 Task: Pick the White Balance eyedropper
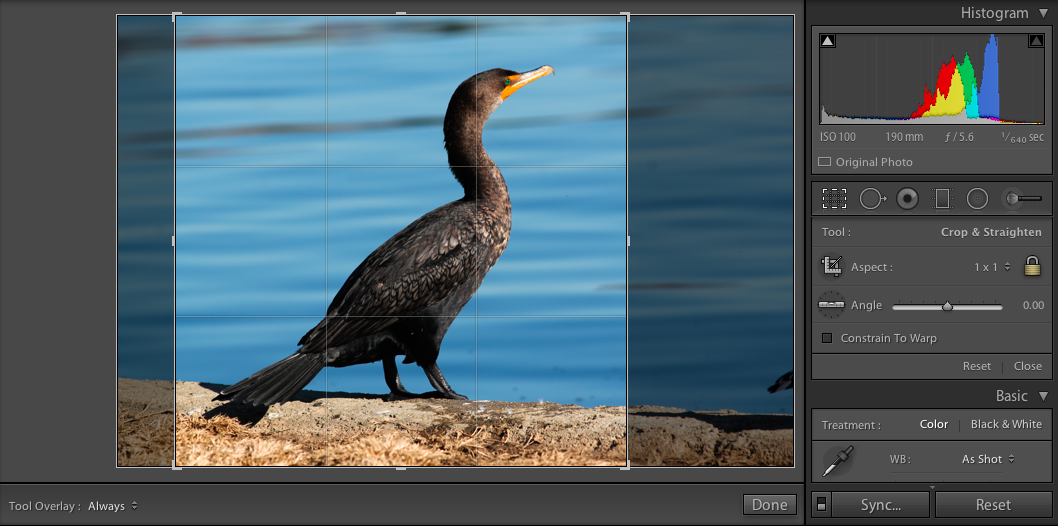[x=839, y=461]
